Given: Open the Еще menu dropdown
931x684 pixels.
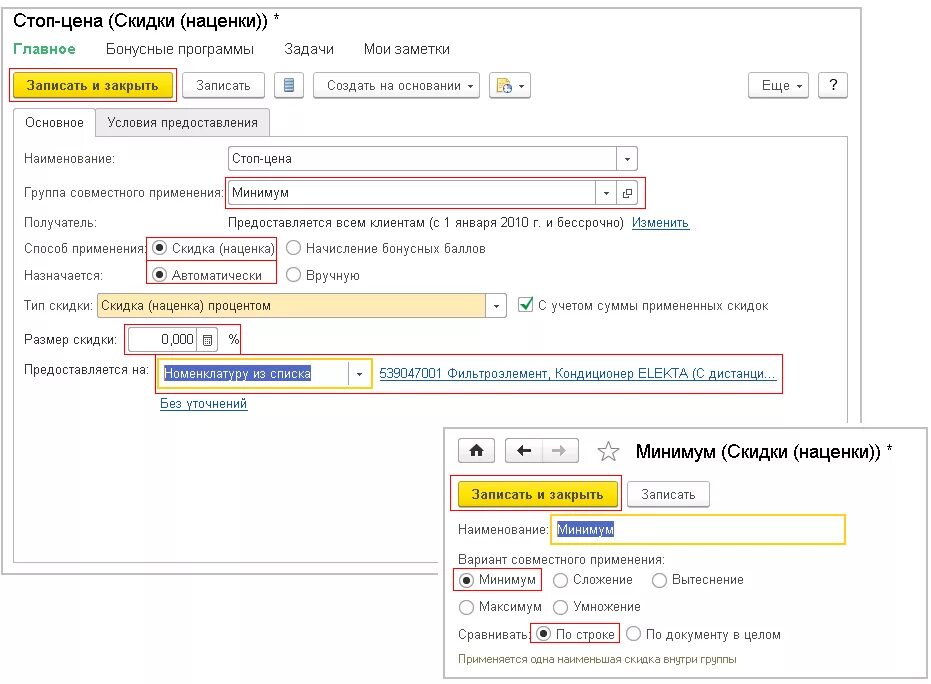Looking at the screenshot, I should pyautogui.click(x=778, y=86).
